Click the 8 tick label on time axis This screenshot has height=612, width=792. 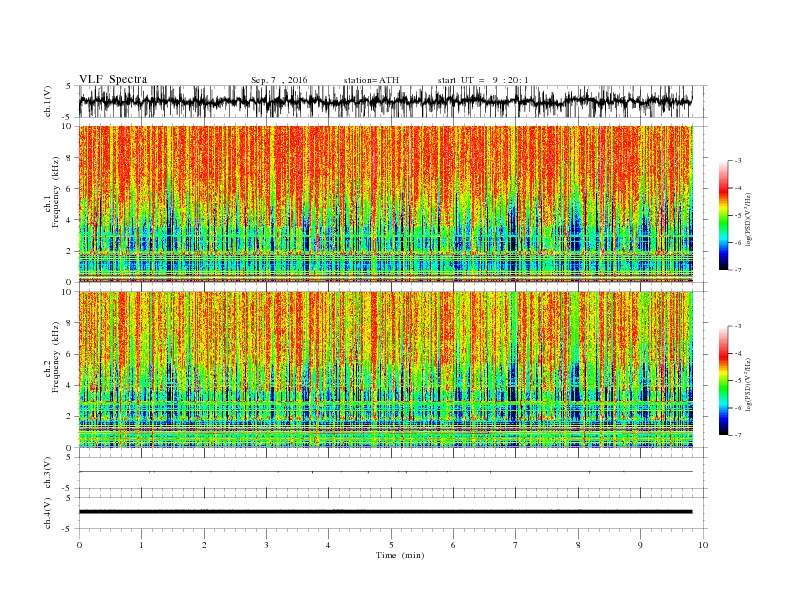[x=578, y=545]
